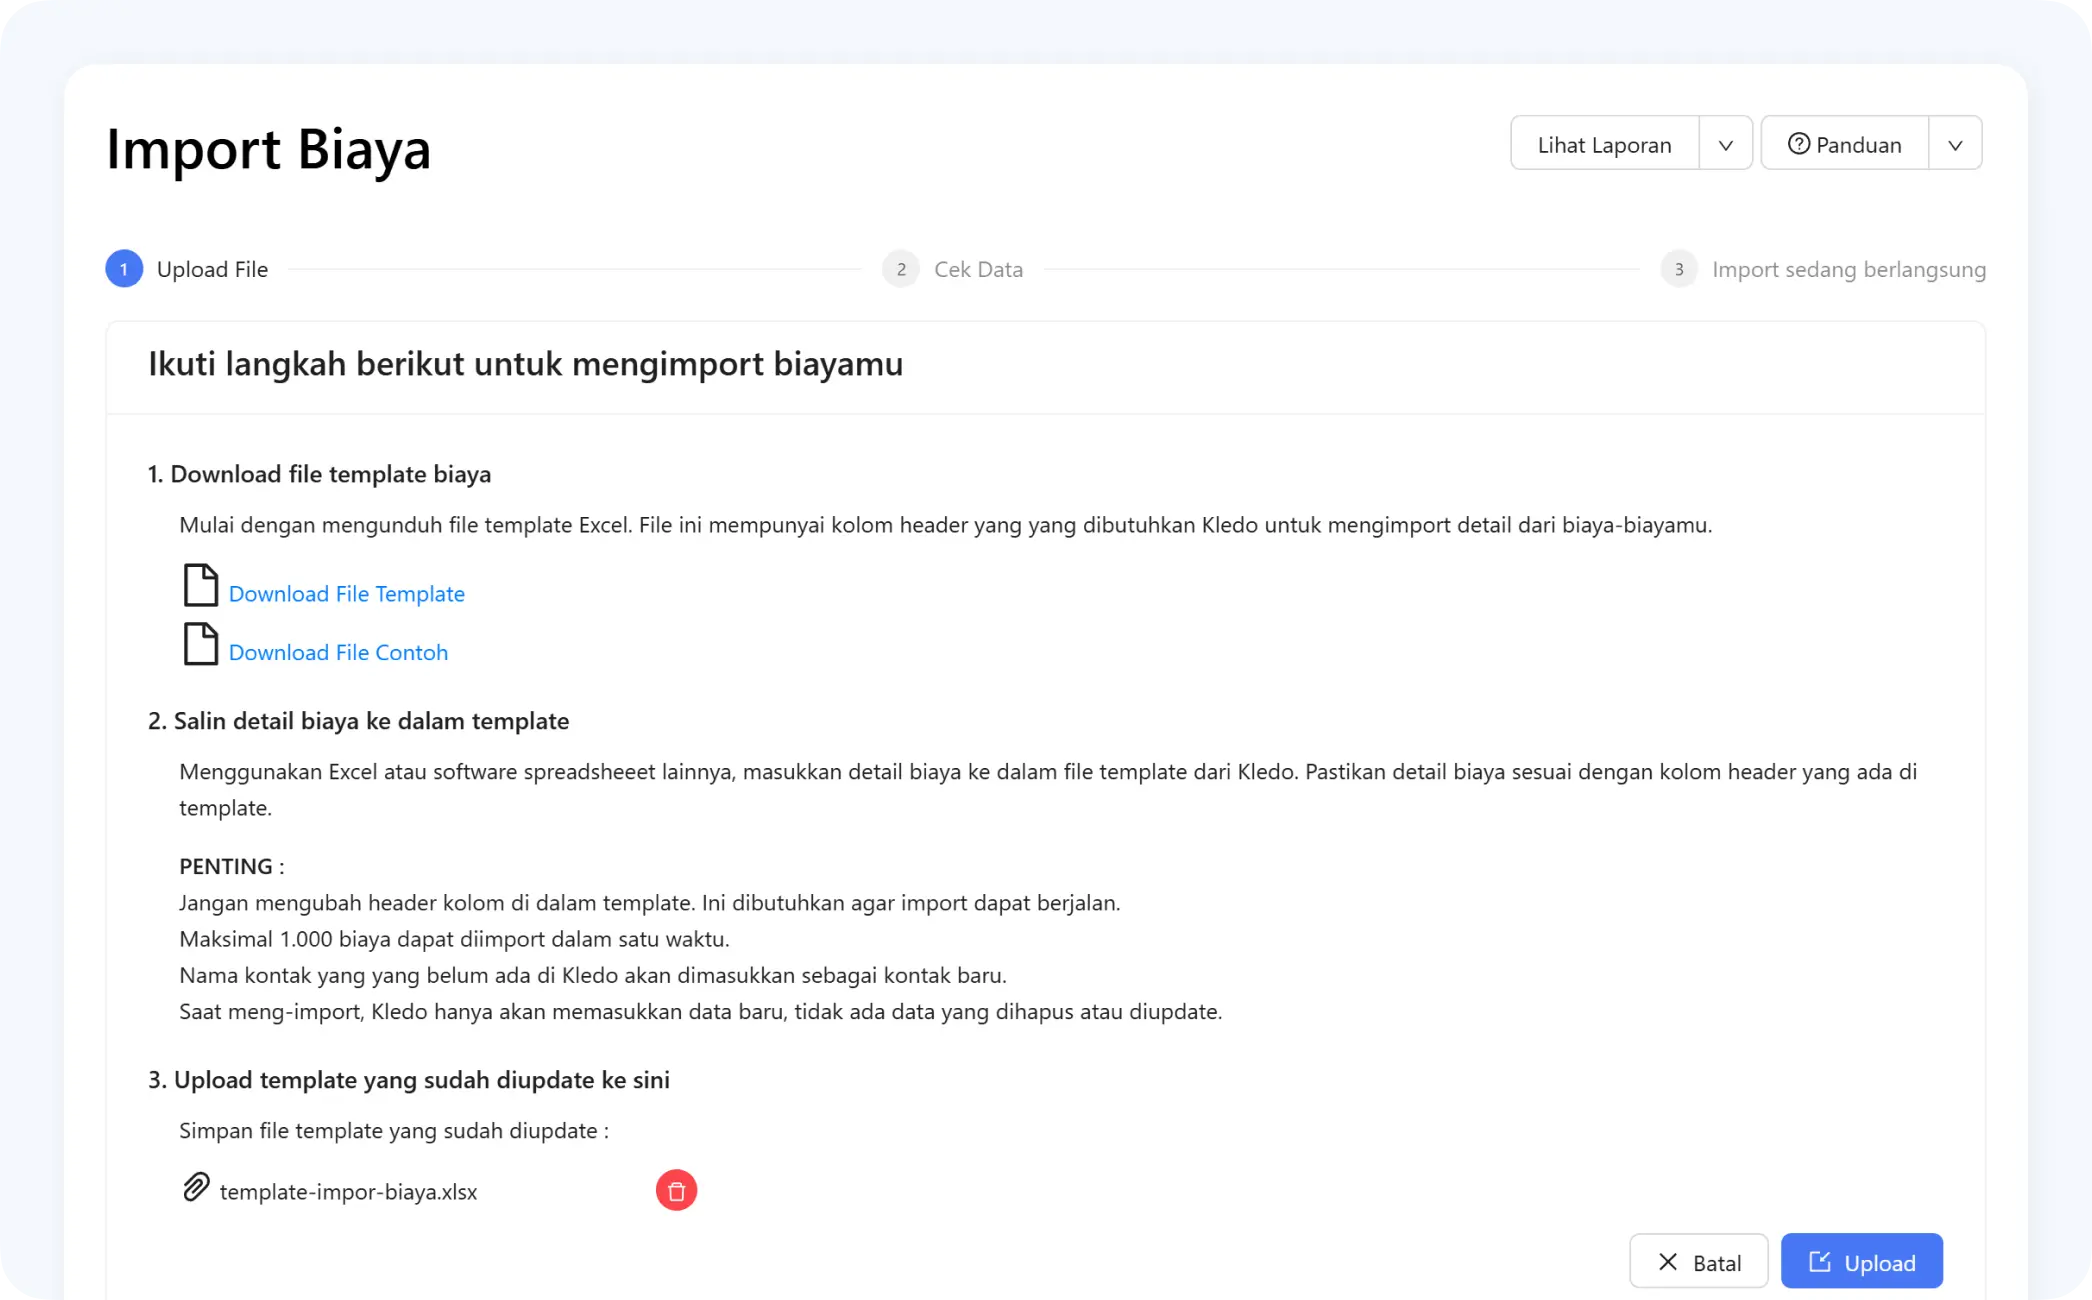Image resolution: width=2092 pixels, height=1300 pixels.
Task: Click the paperclip attachment icon
Action: (x=196, y=1187)
